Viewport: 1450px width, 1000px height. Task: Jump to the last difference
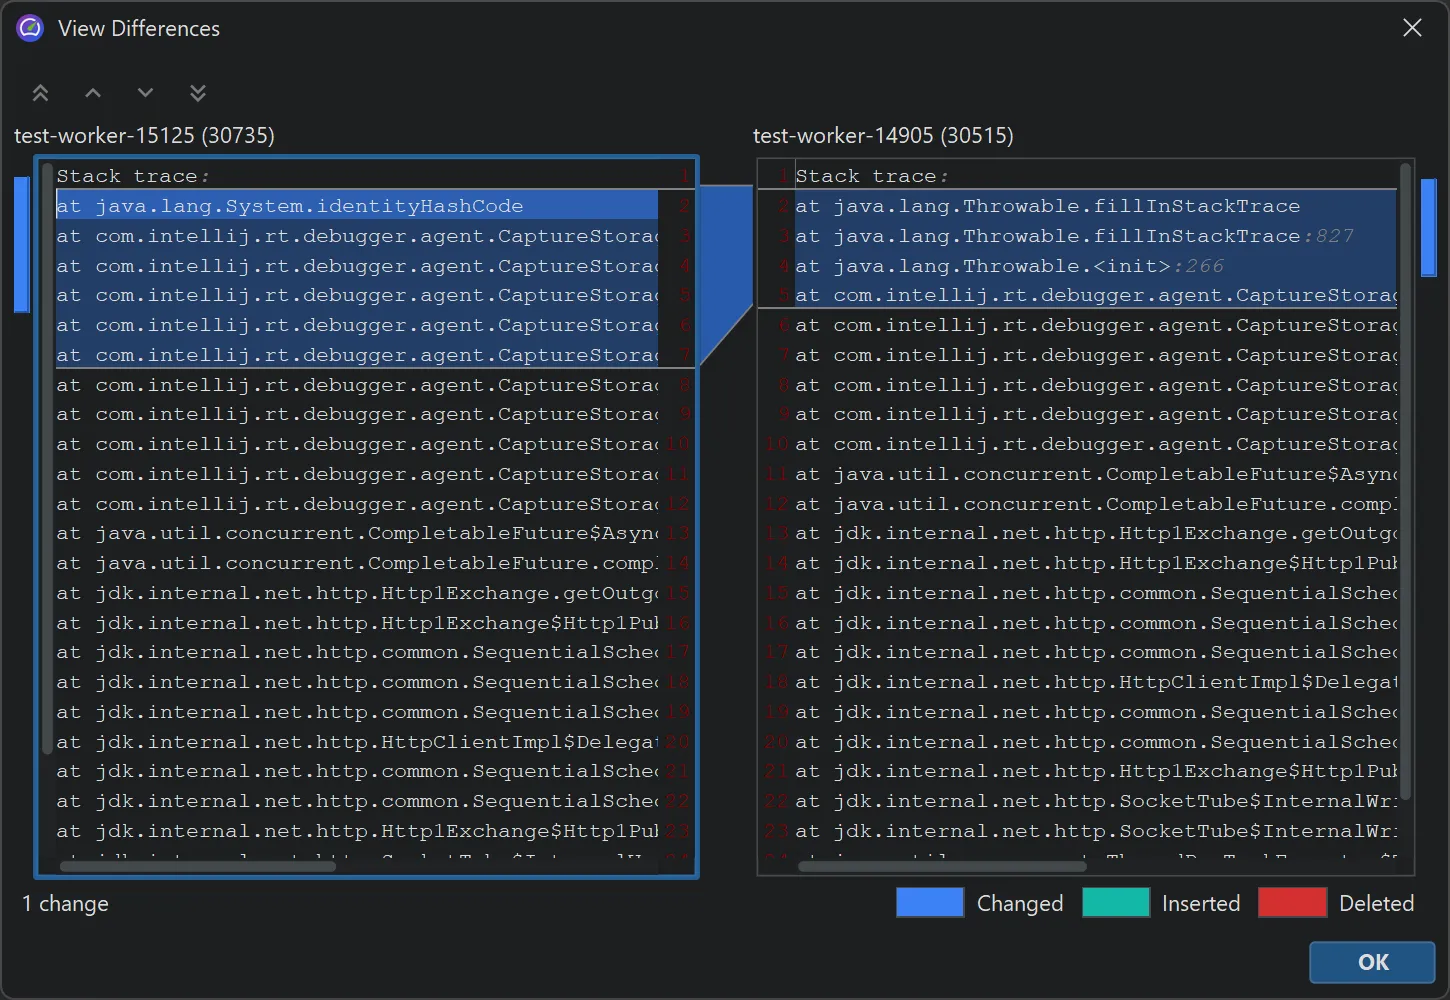197,92
